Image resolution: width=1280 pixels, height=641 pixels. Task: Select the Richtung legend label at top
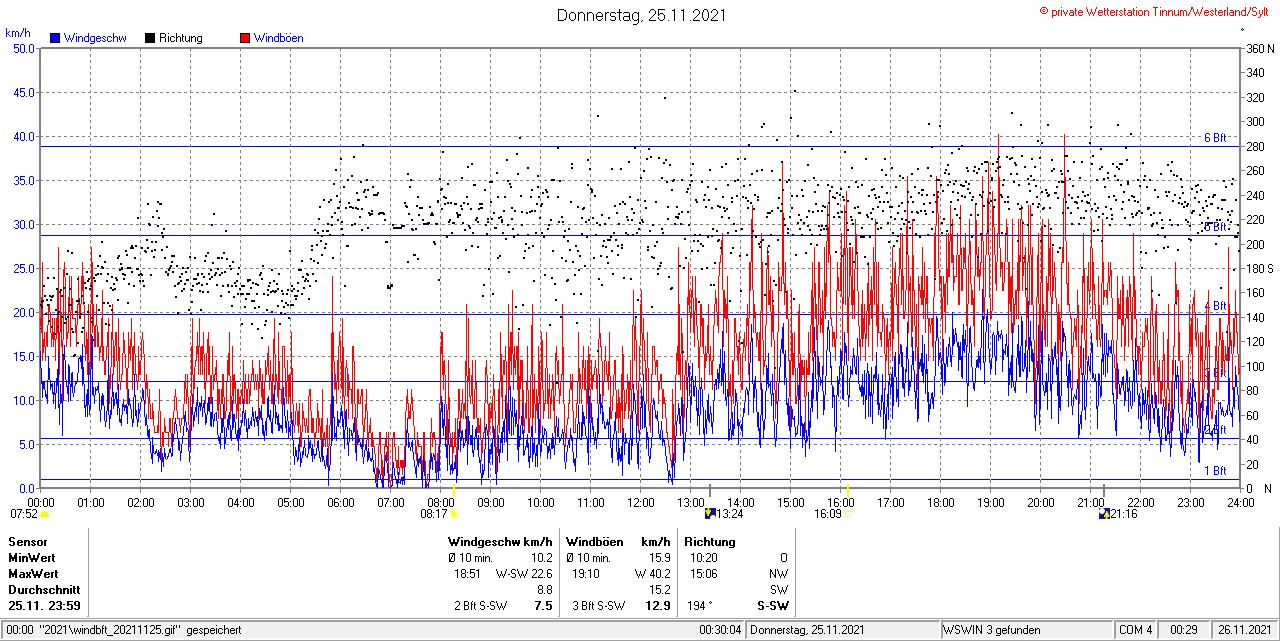[x=181, y=38]
